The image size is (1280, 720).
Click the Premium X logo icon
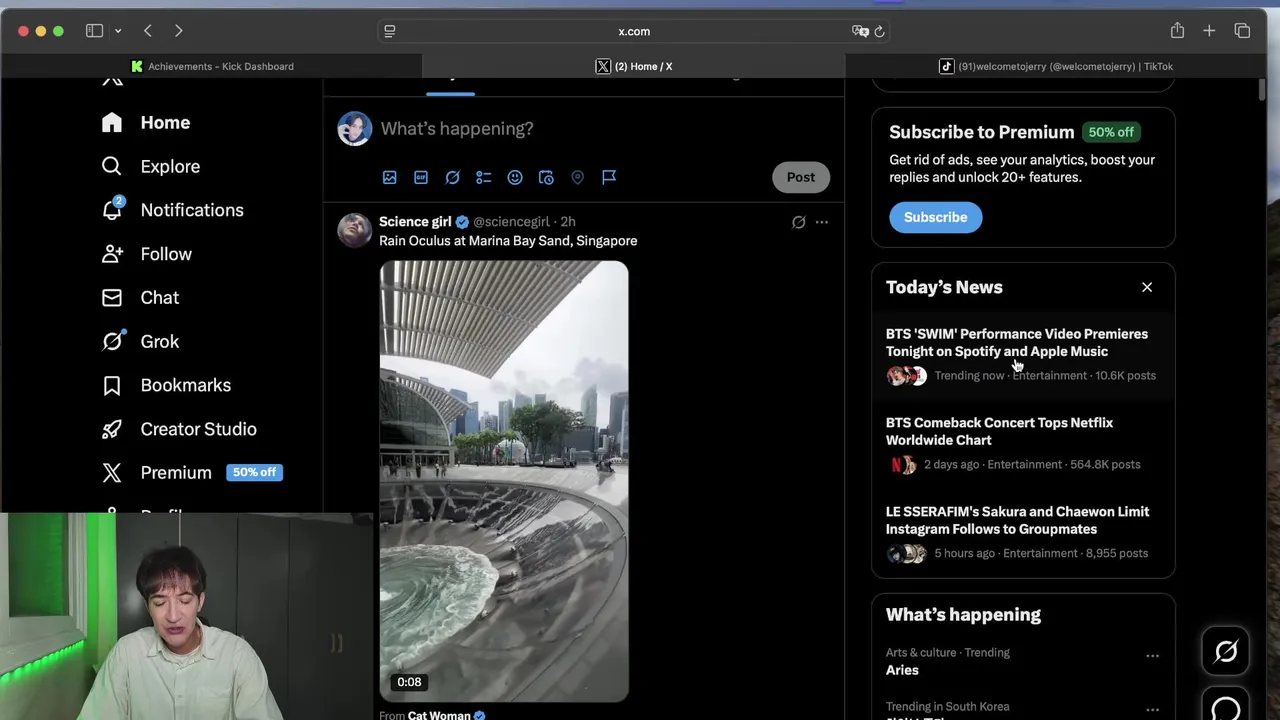112,472
